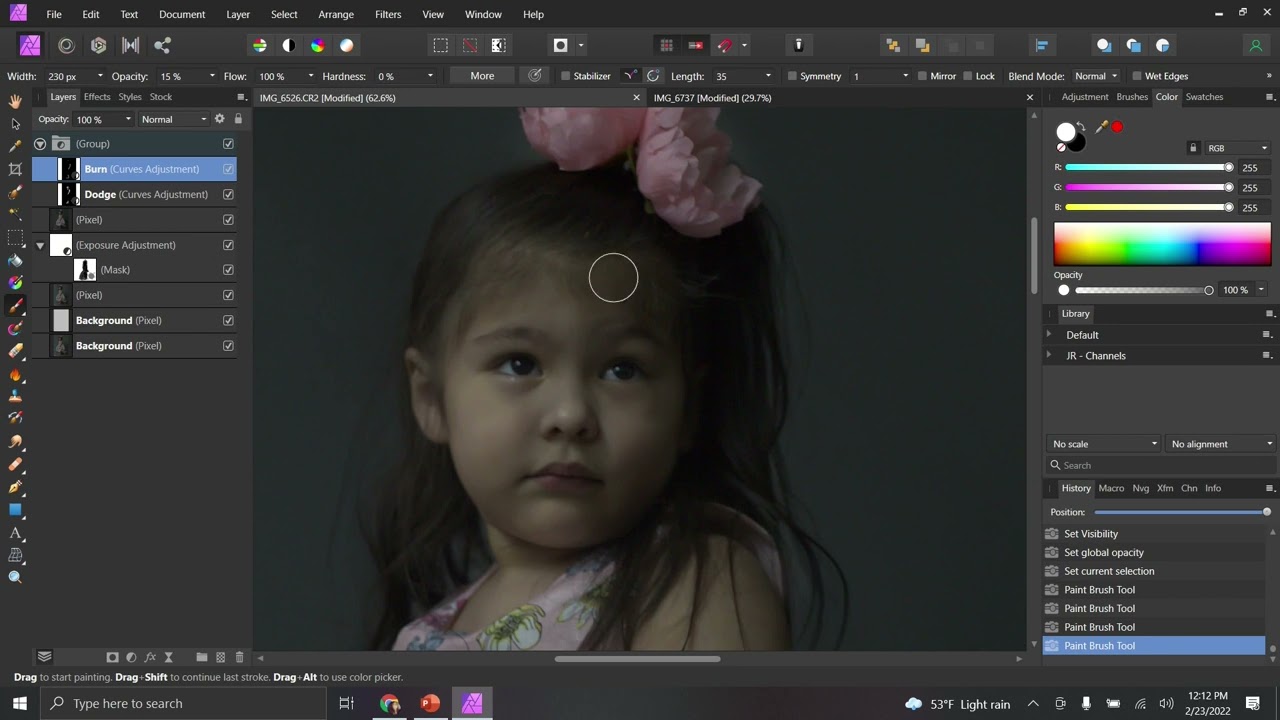Switch to the Liquify persona
Screen dimensions: 1280x720
click(66, 45)
